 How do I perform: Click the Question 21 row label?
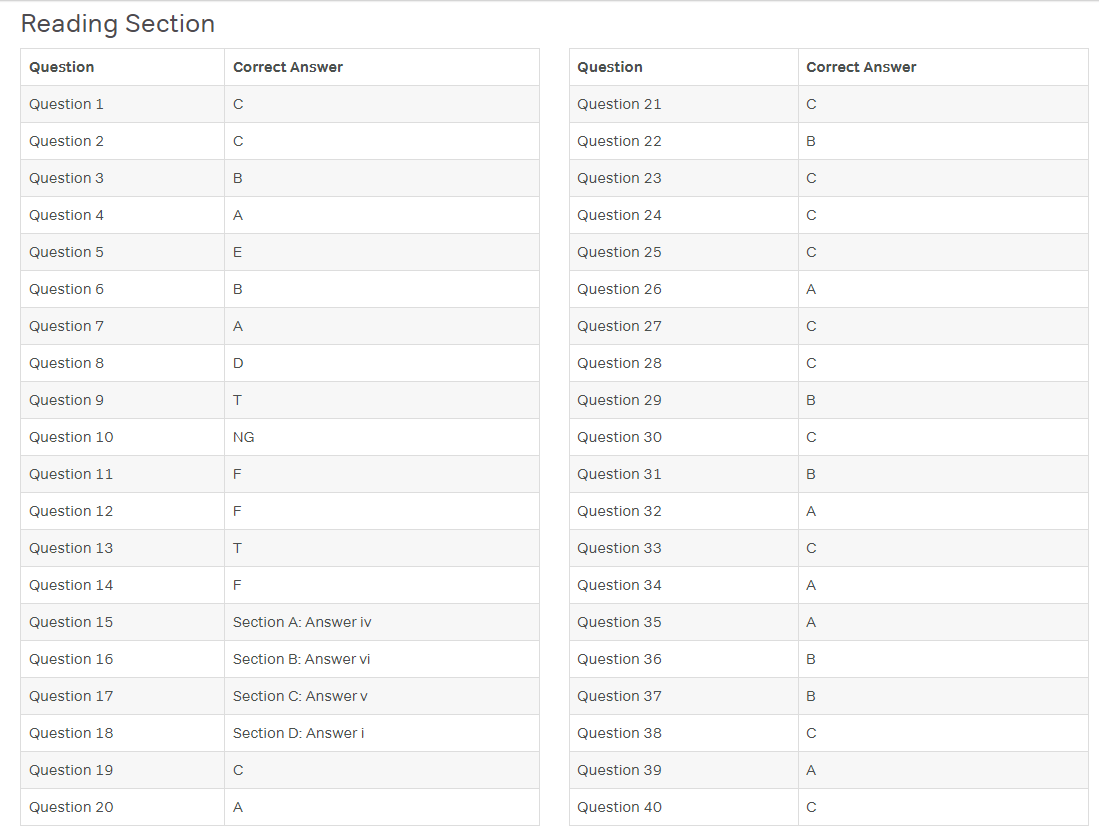coord(619,104)
